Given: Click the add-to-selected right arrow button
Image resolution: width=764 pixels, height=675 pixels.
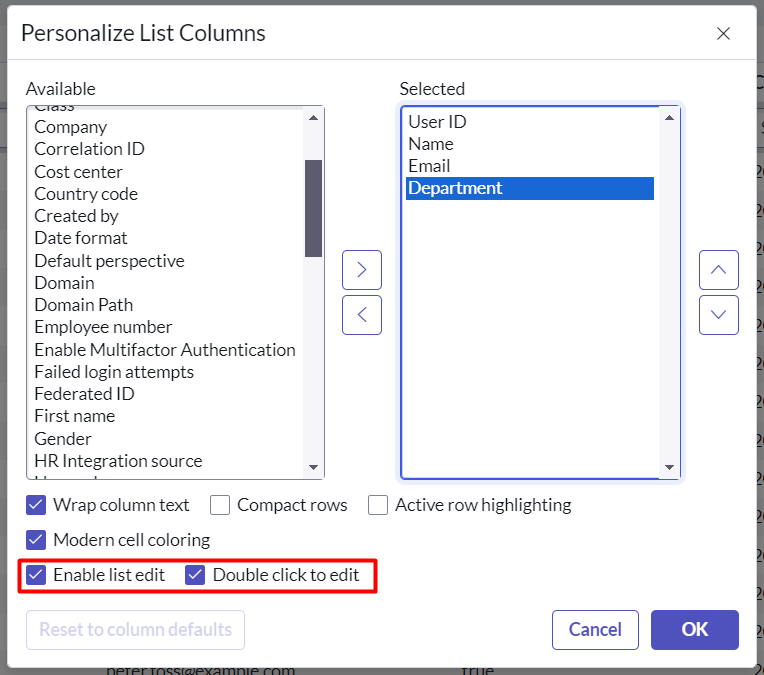Looking at the screenshot, I should click(x=362, y=270).
